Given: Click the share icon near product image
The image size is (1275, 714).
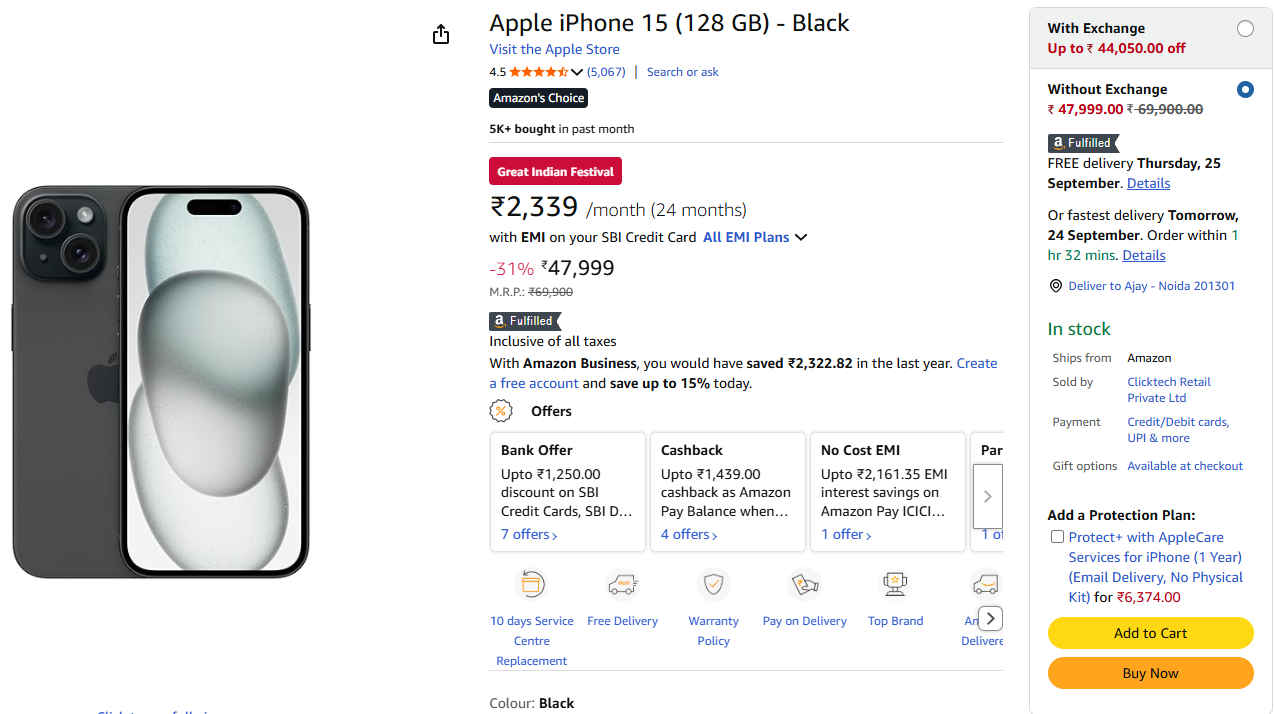Looking at the screenshot, I should click(x=441, y=35).
